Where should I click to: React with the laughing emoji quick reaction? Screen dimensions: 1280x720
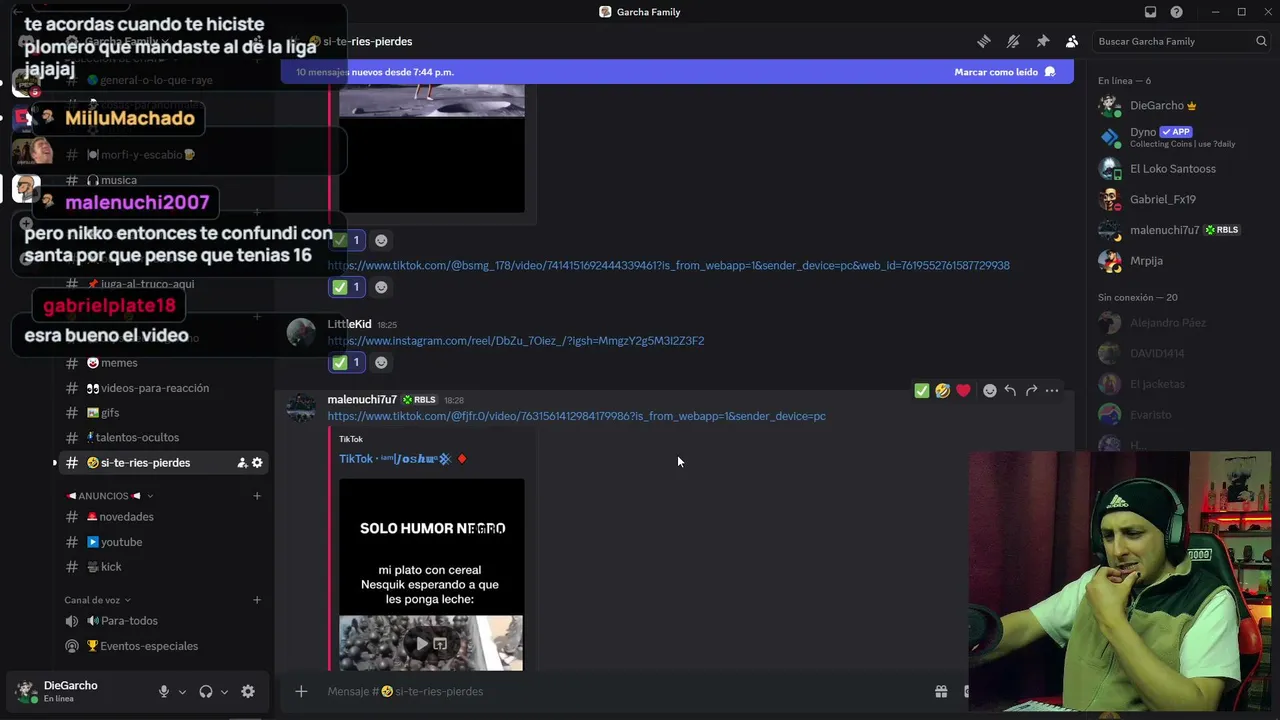pyautogui.click(x=942, y=391)
